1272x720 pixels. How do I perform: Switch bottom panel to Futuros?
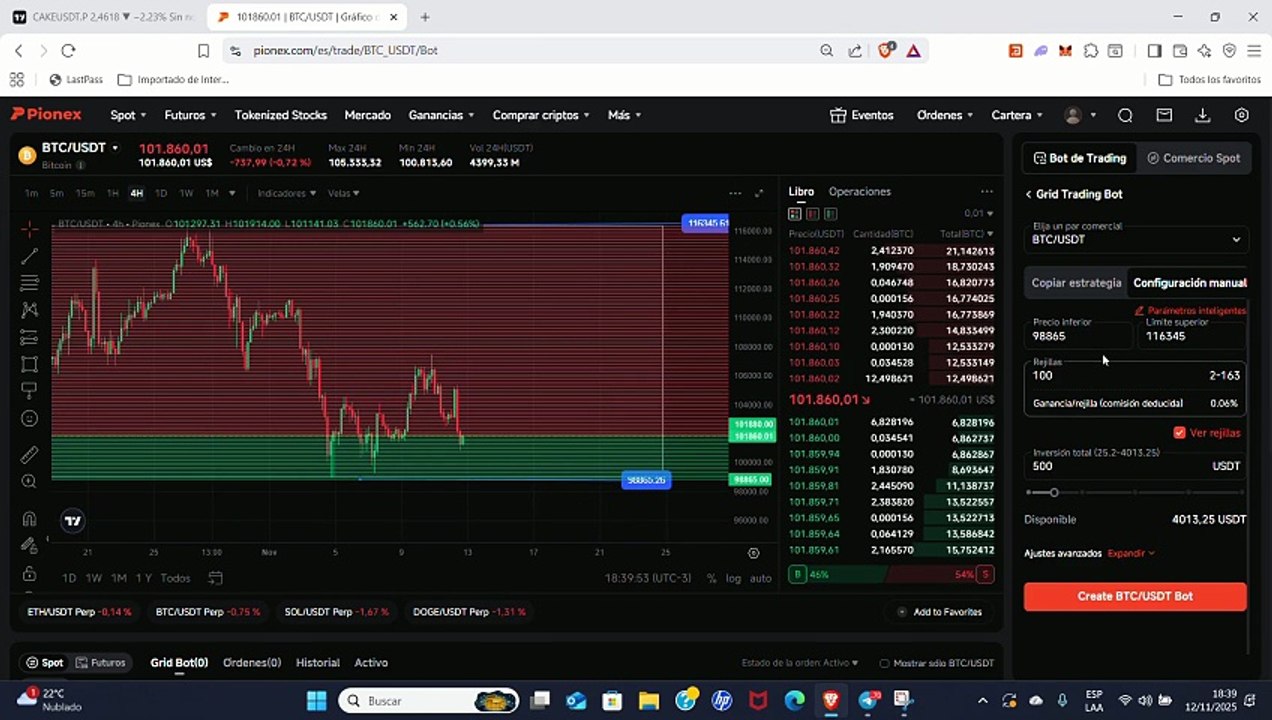point(100,663)
